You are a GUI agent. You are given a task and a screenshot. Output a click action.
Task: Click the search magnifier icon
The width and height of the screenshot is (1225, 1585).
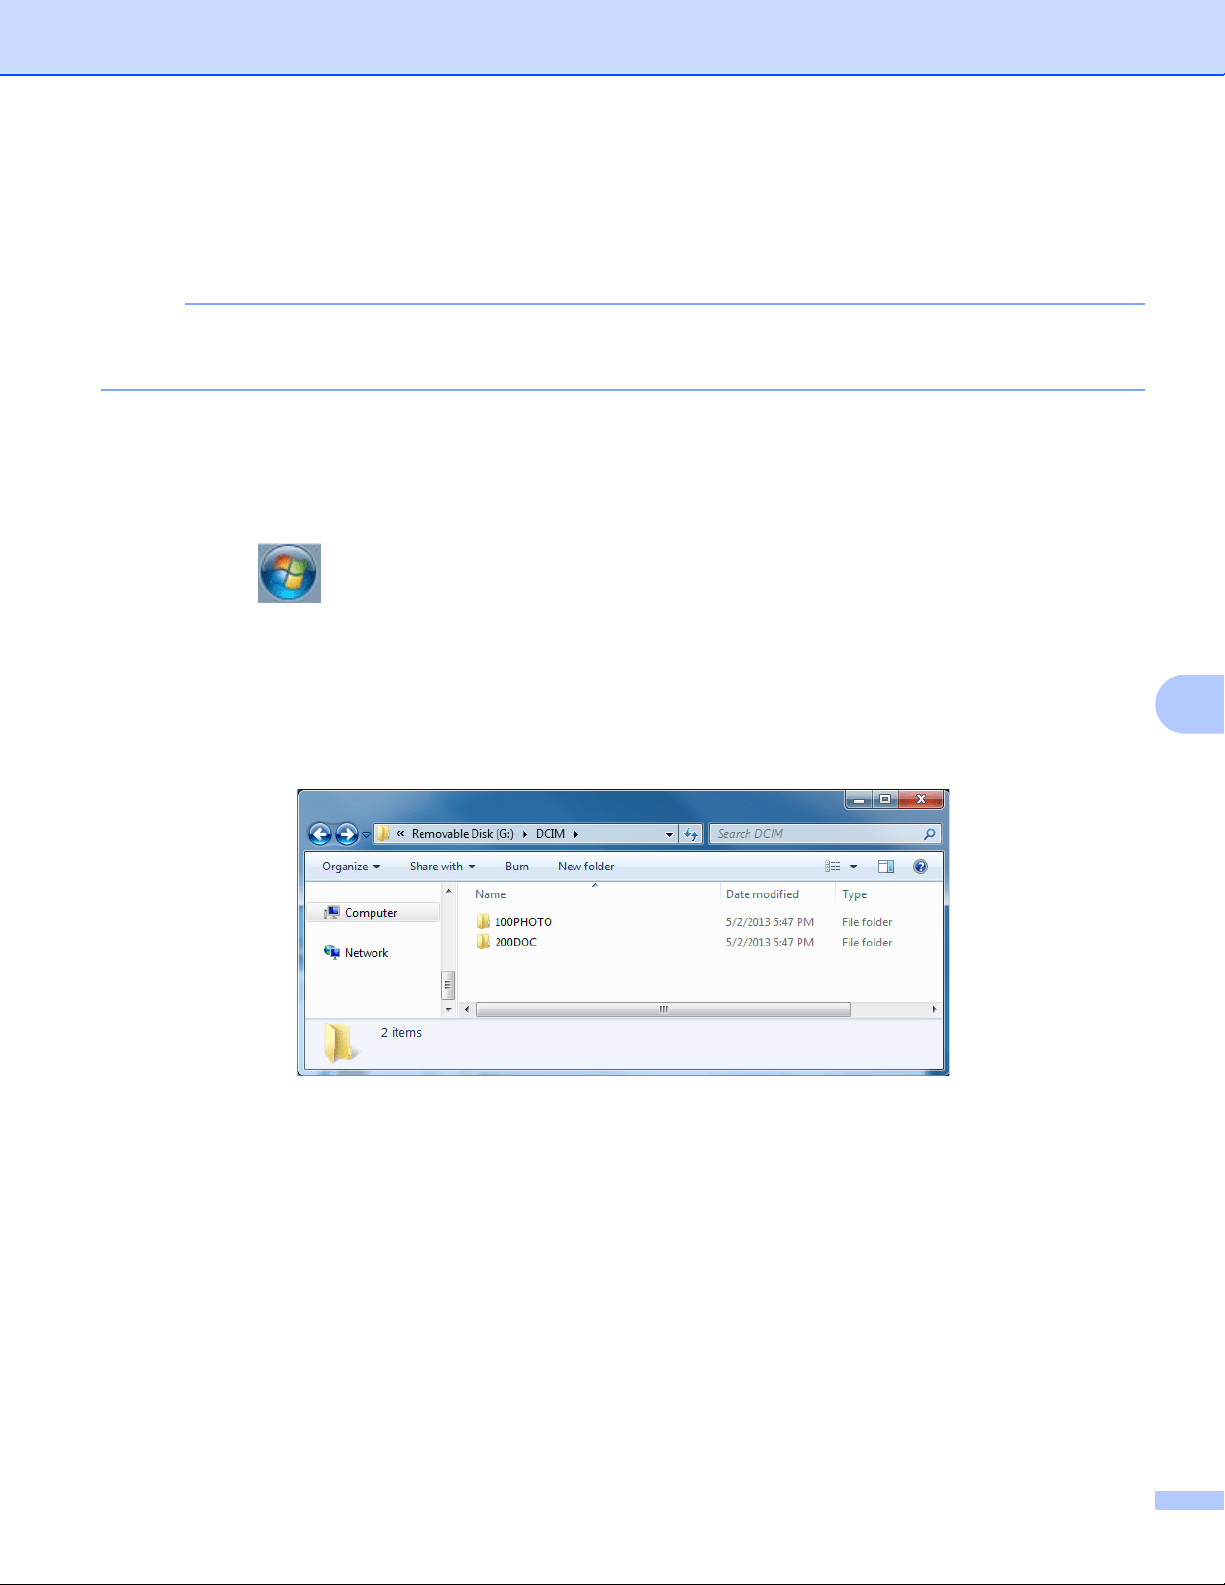[x=929, y=834]
